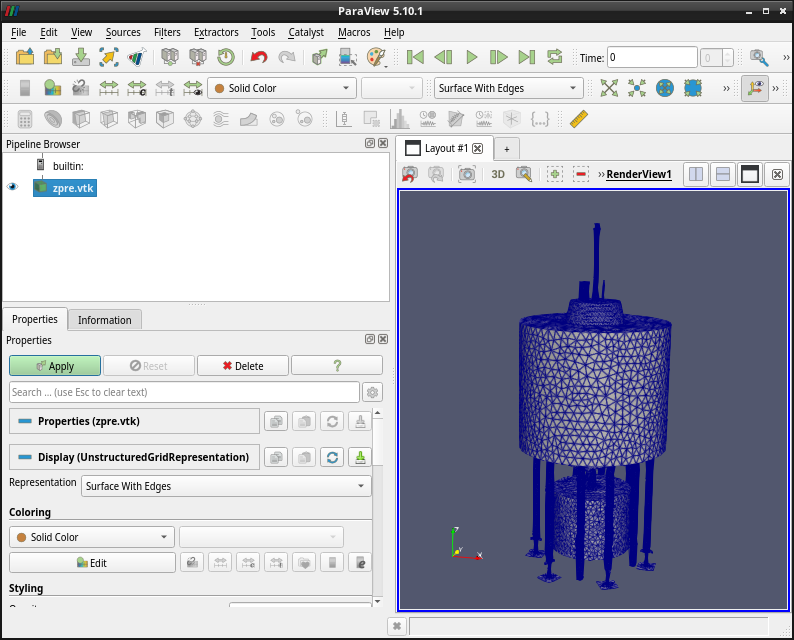Click the Reset Camera icon
Screen dimensions: 794x640
609,88
